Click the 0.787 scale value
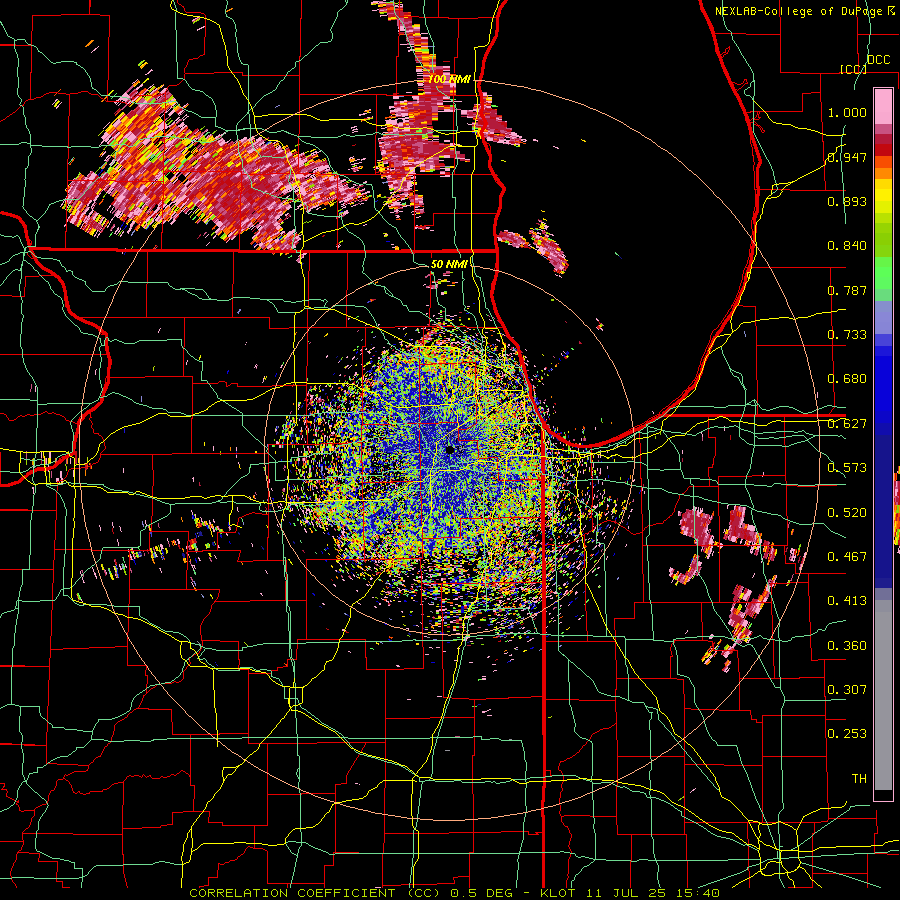This screenshot has width=900, height=900. click(847, 290)
